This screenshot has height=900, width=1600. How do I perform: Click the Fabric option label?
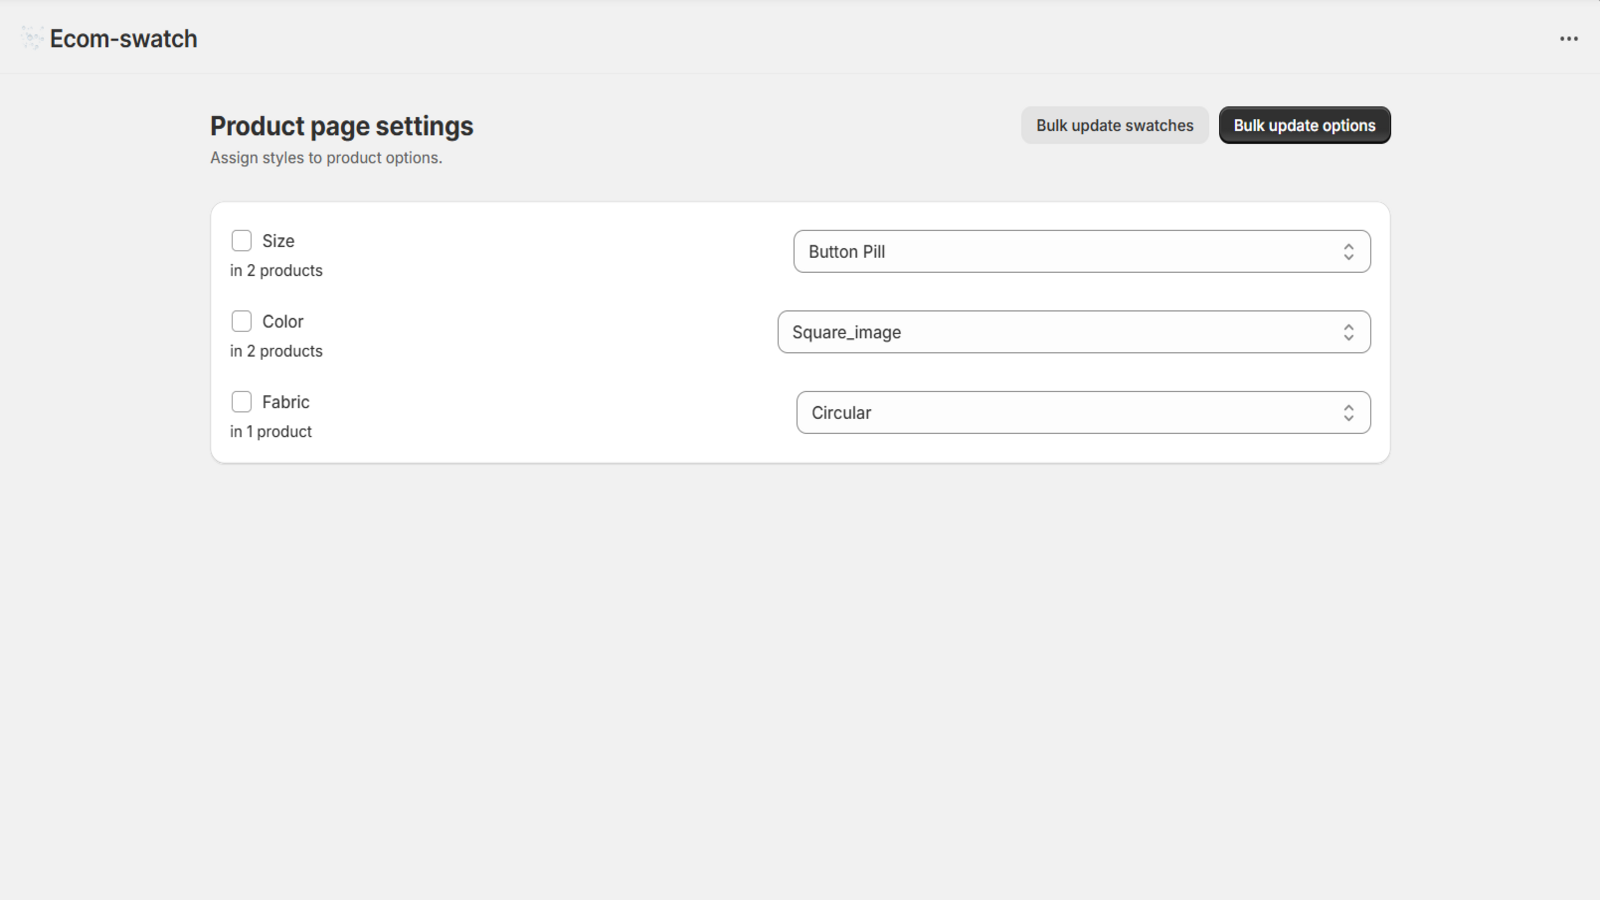click(286, 402)
